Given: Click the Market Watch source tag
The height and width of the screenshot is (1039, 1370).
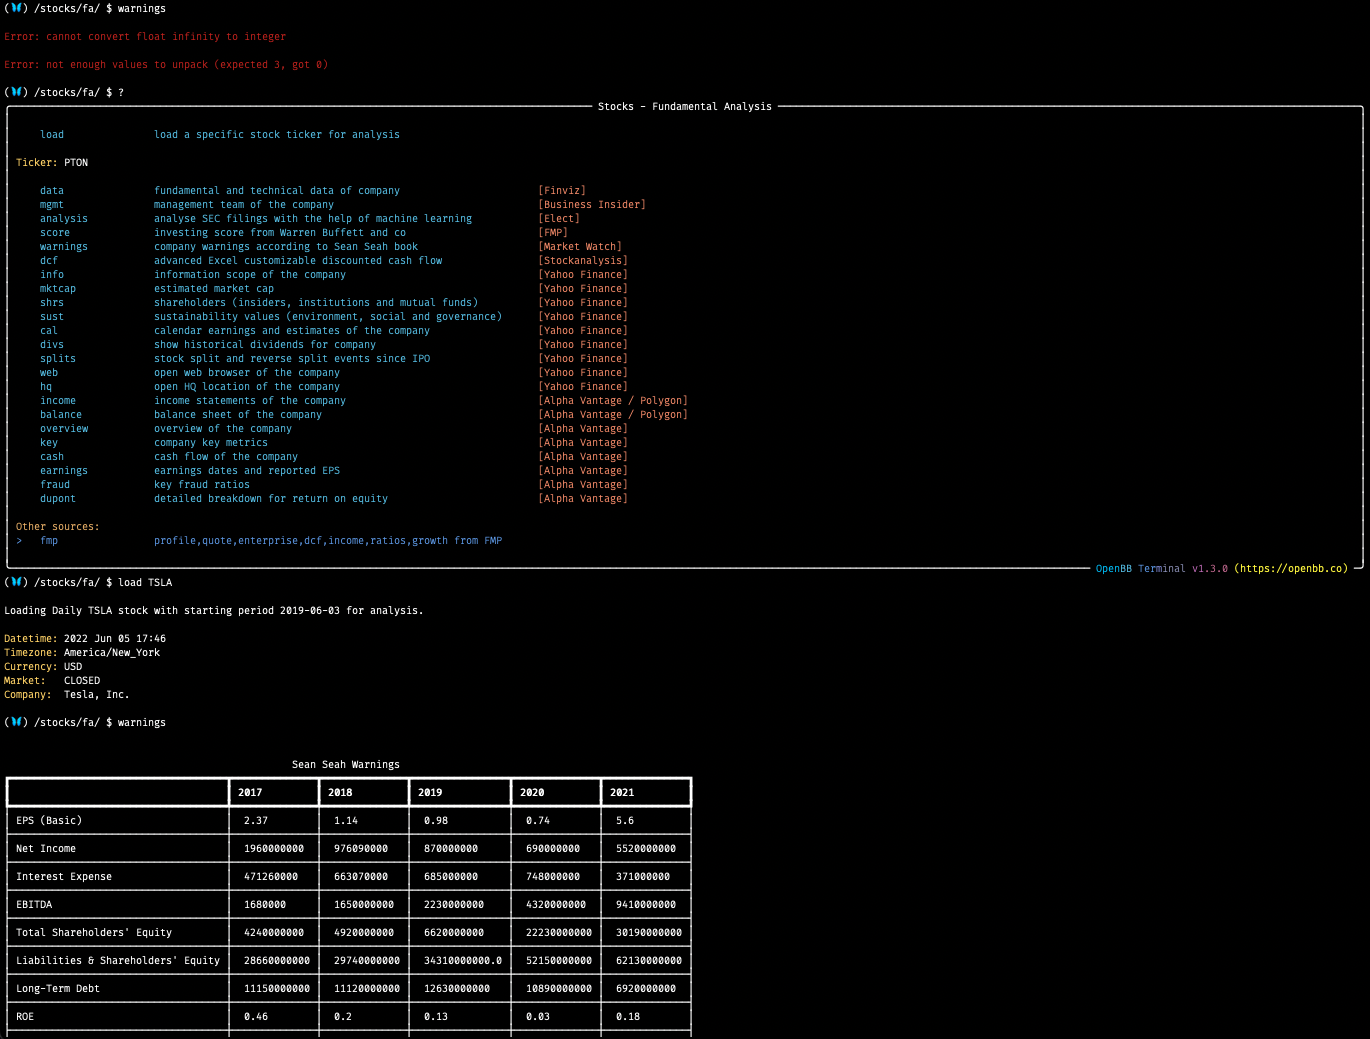Looking at the screenshot, I should coord(580,246).
